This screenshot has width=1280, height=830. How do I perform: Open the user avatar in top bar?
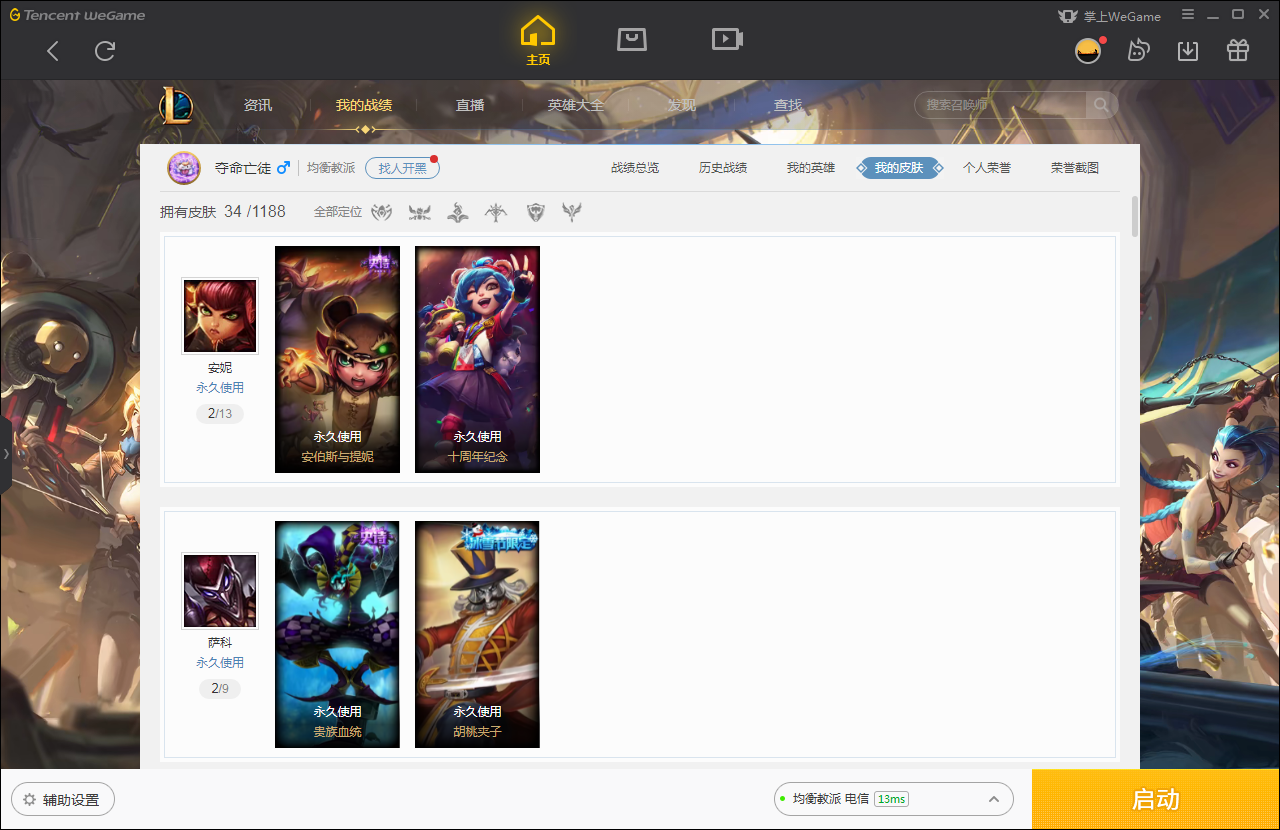tap(1088, 51)
